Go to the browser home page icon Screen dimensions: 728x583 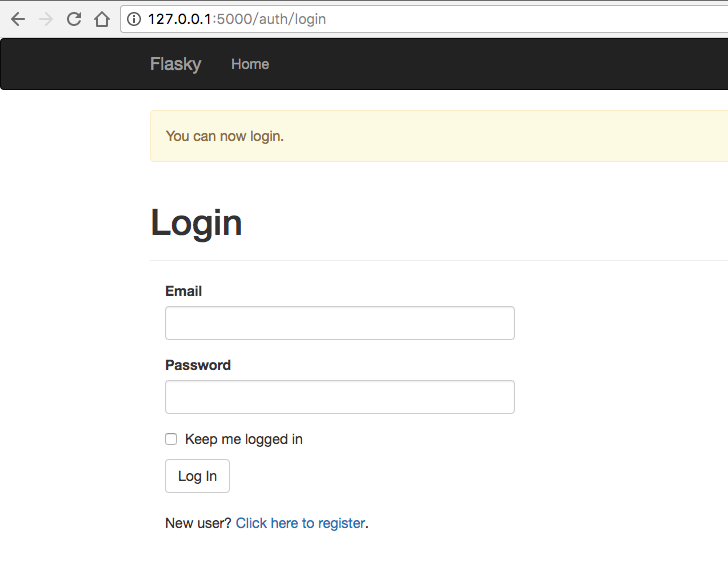[101, 19]
